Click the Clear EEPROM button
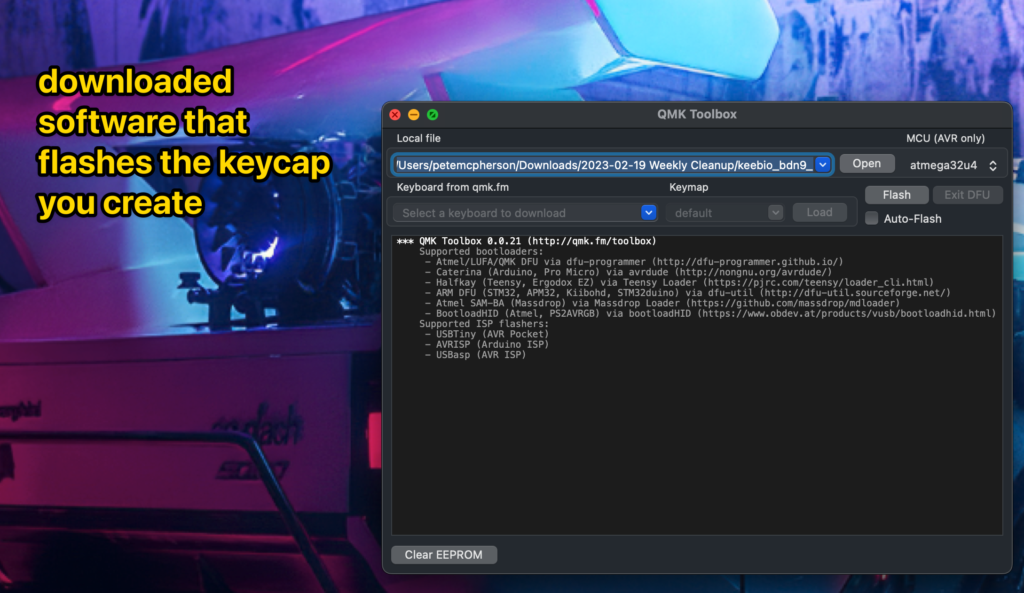The height and width of the screenshot is (593, 1024). pyautogui.click(x=443, y=554)
